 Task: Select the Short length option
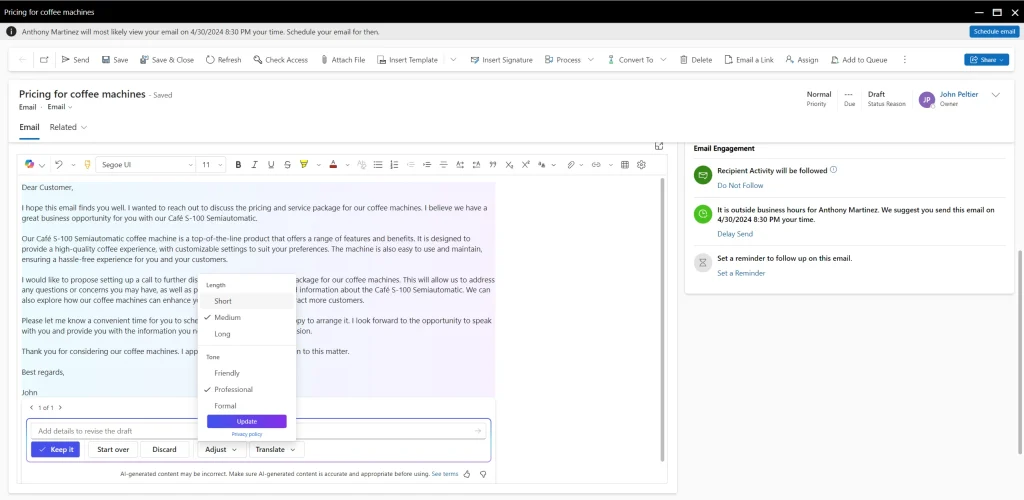pos(223,301)
